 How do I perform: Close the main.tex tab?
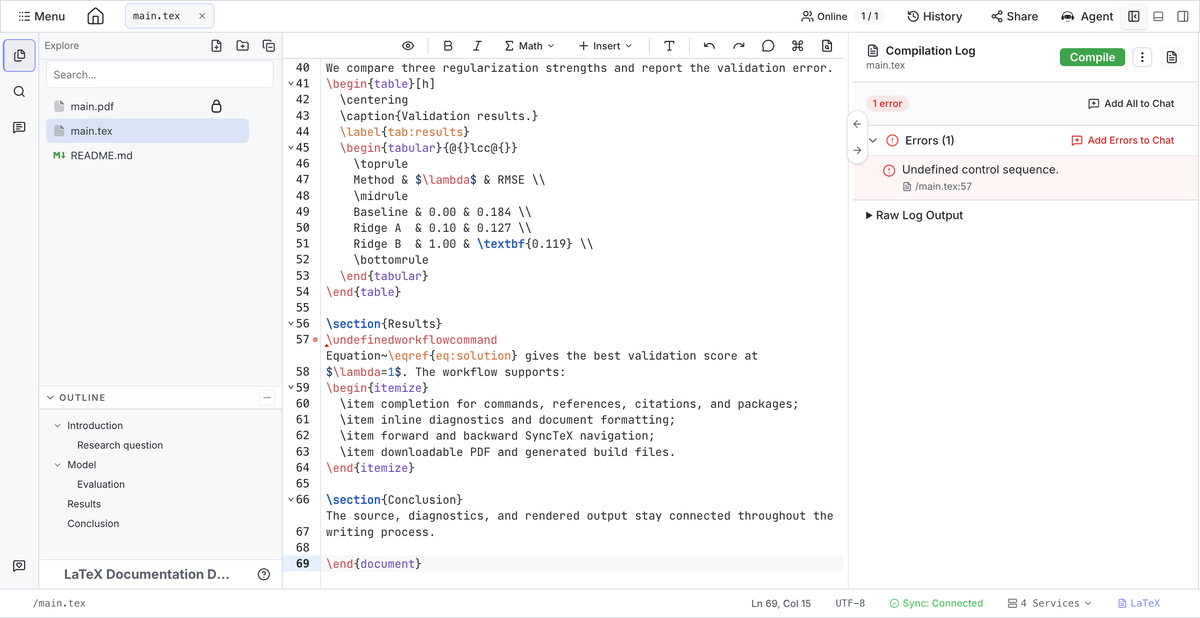pos(202,16)
